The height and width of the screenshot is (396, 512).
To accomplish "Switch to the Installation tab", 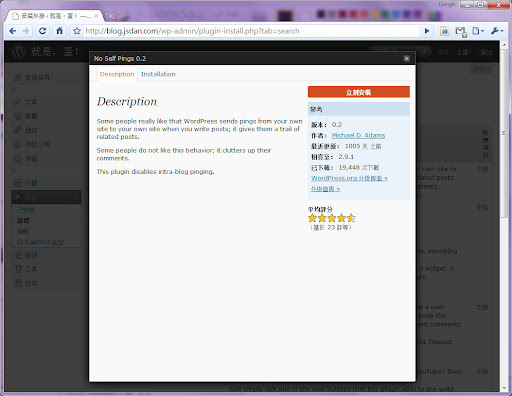I will [158, 74].
